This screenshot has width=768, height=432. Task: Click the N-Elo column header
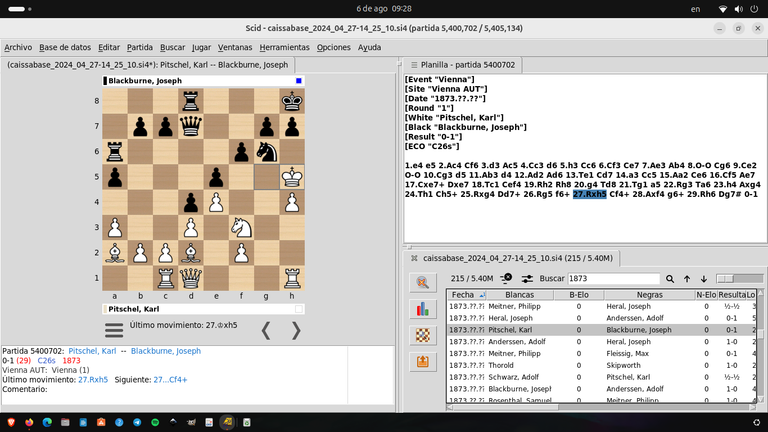(706, 295)
